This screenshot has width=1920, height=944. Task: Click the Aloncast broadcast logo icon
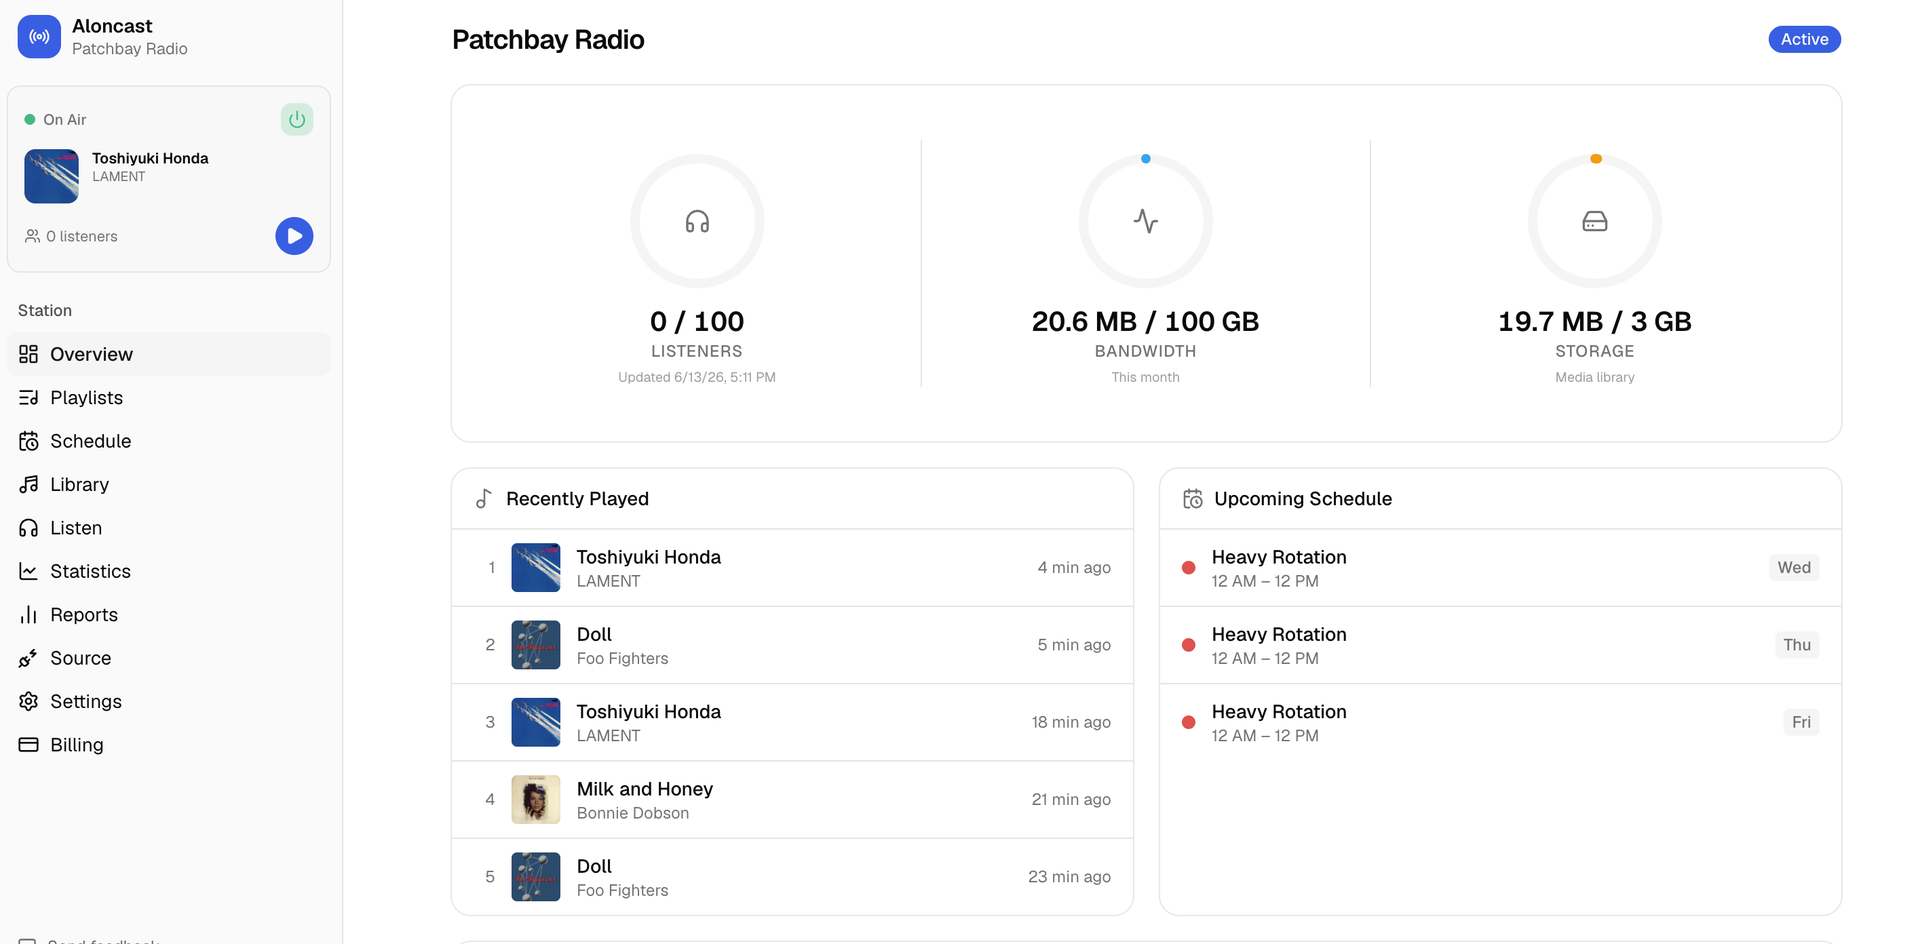[39, 37]
